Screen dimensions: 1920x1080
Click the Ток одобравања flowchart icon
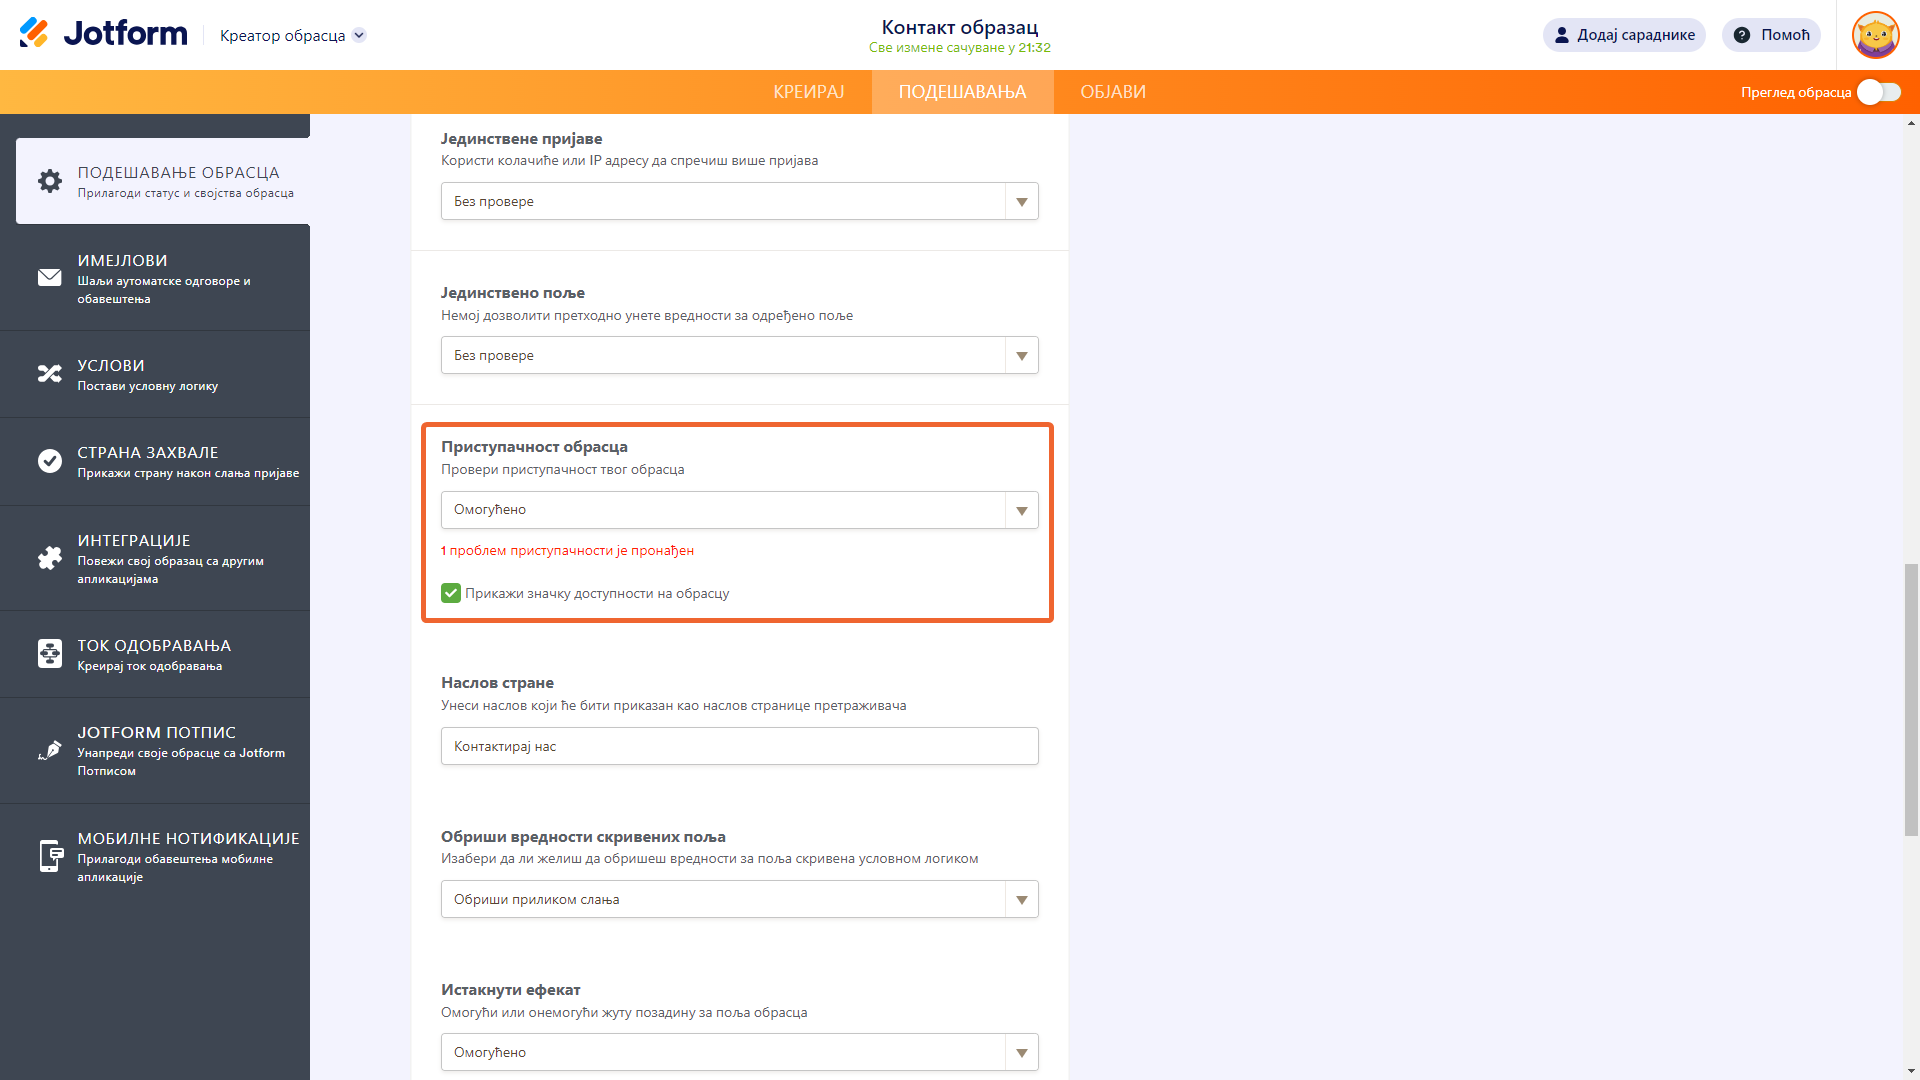click(x=50, y=654)
